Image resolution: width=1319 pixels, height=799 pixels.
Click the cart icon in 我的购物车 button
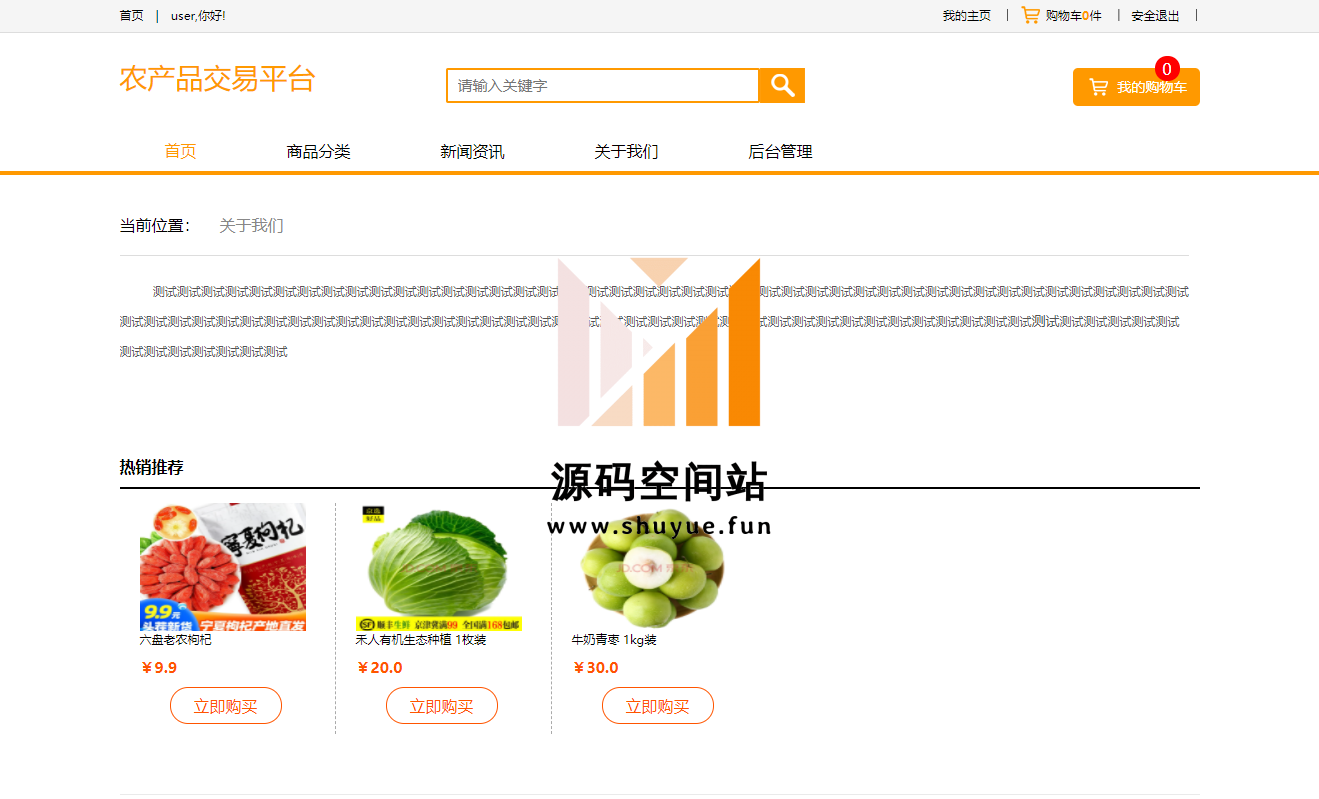tap(1098, 87)
